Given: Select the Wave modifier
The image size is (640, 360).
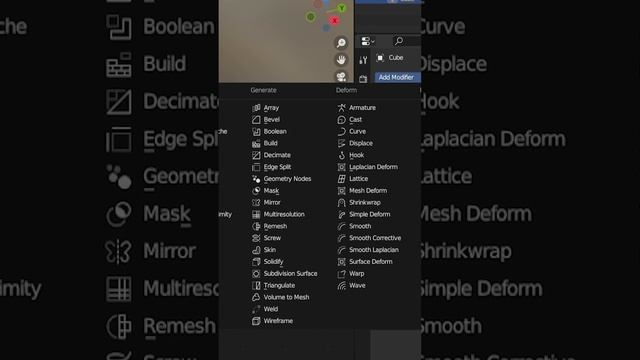Looking at the screenshot, I should 357,285.
